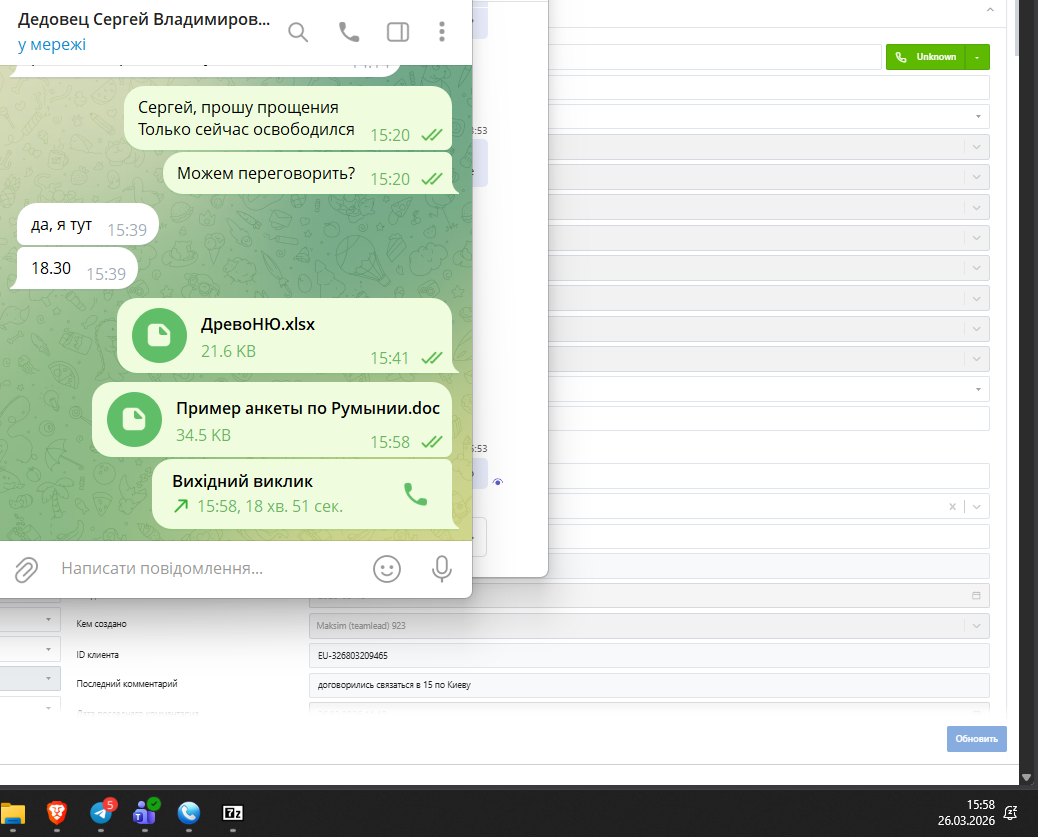Open 7-Zip from the taskbar
Screen dimensions: 1038x837
click(232, 812)
